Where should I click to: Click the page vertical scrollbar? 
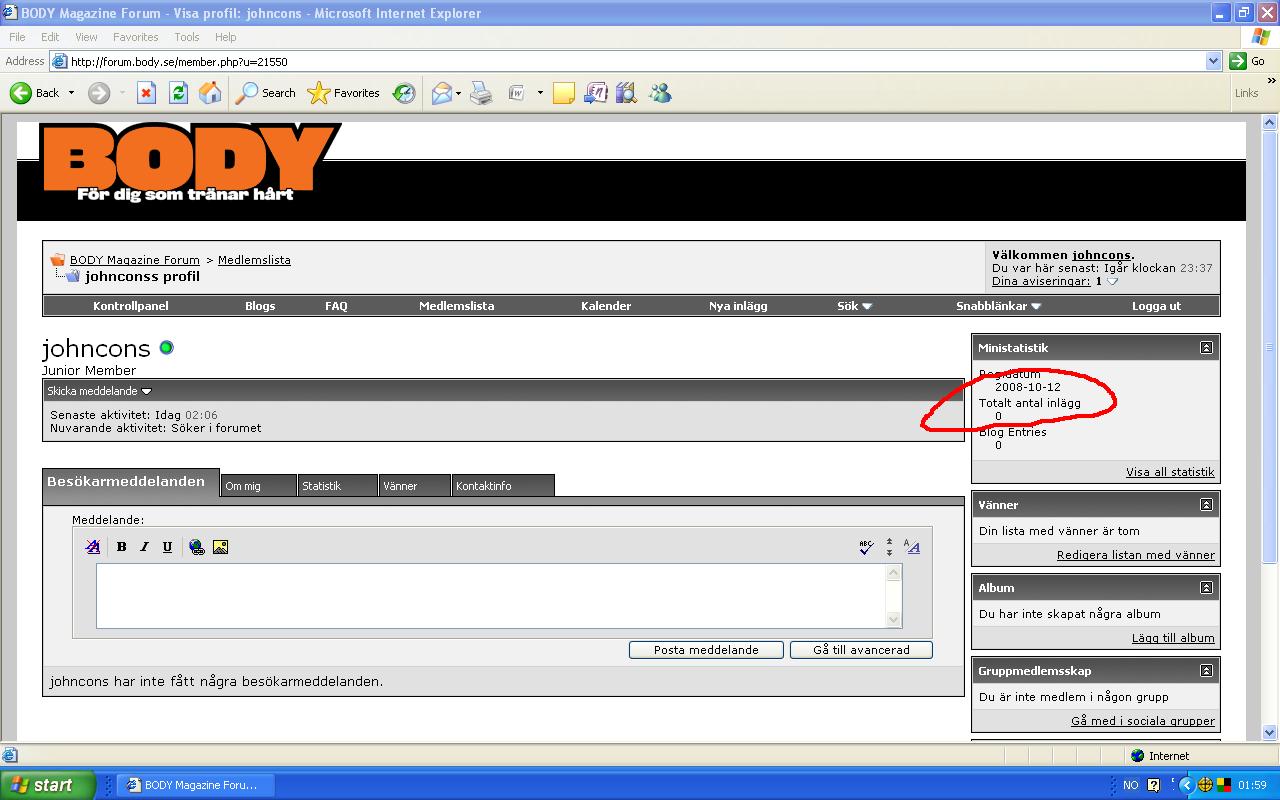[x=1271, y=428]
